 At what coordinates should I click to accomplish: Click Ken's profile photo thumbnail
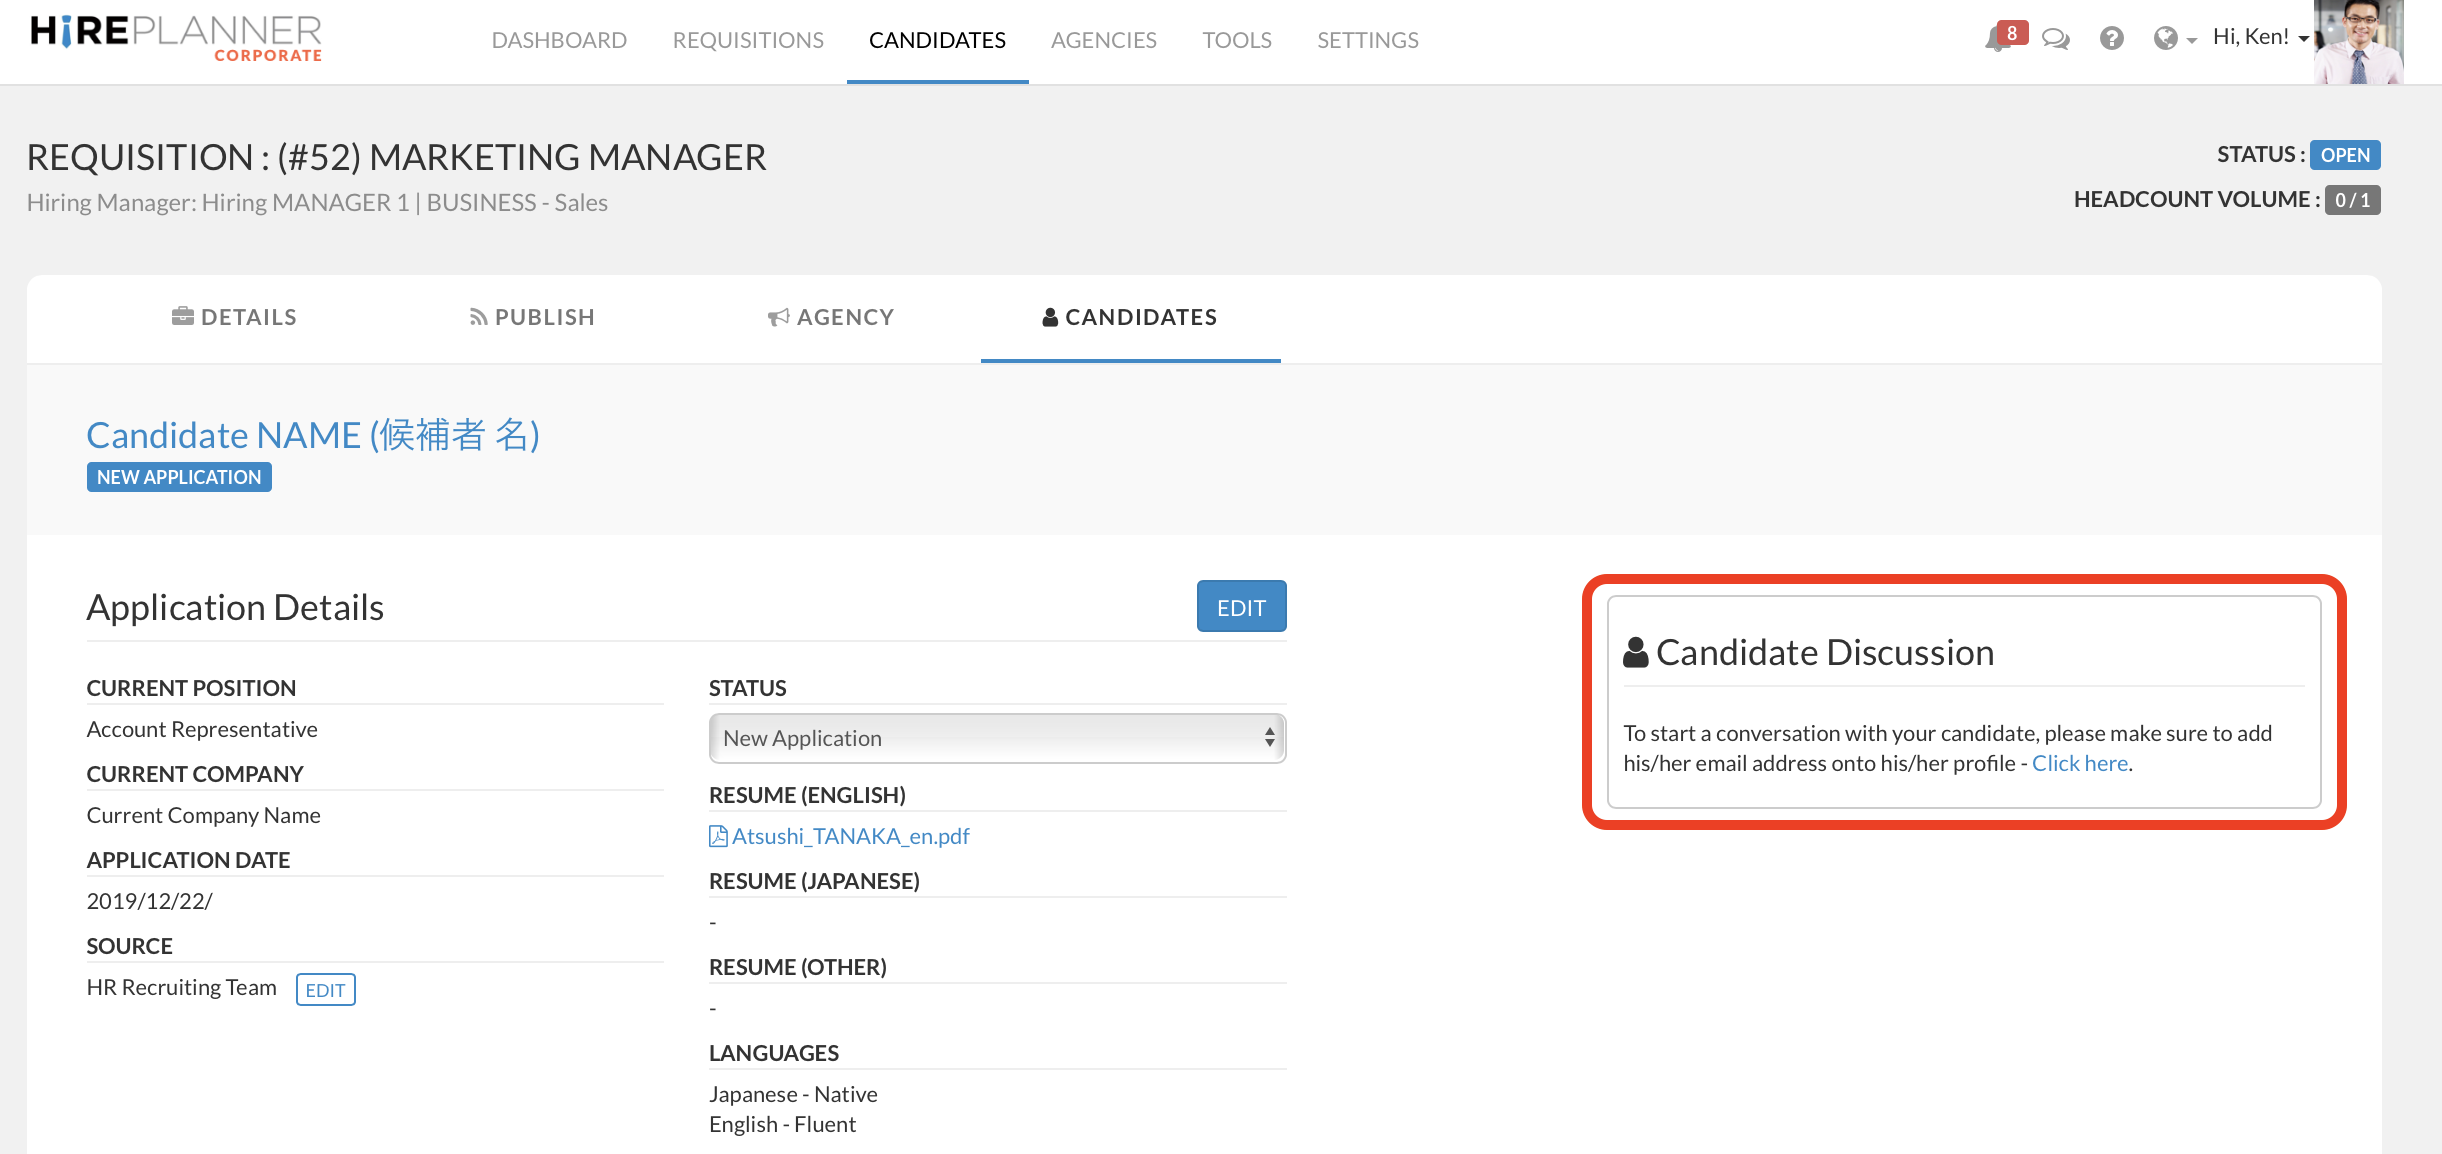coord(2359,43)
